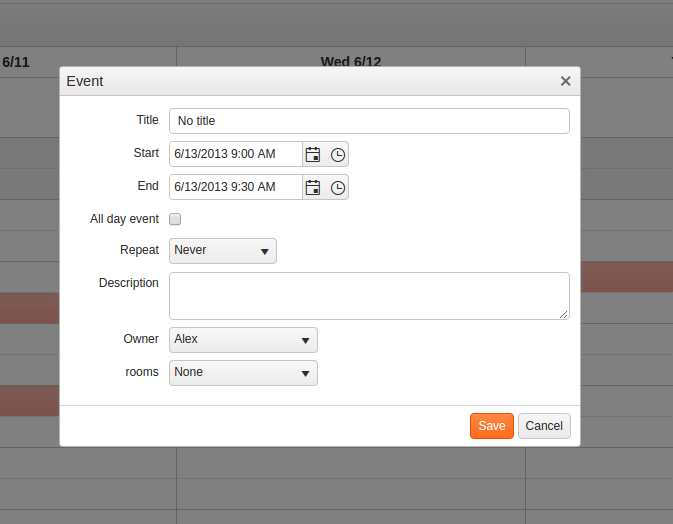This screenshot has height=524, width=673.
Task: Close the Event dialog with the X
Action: click(x=565, y=81)
